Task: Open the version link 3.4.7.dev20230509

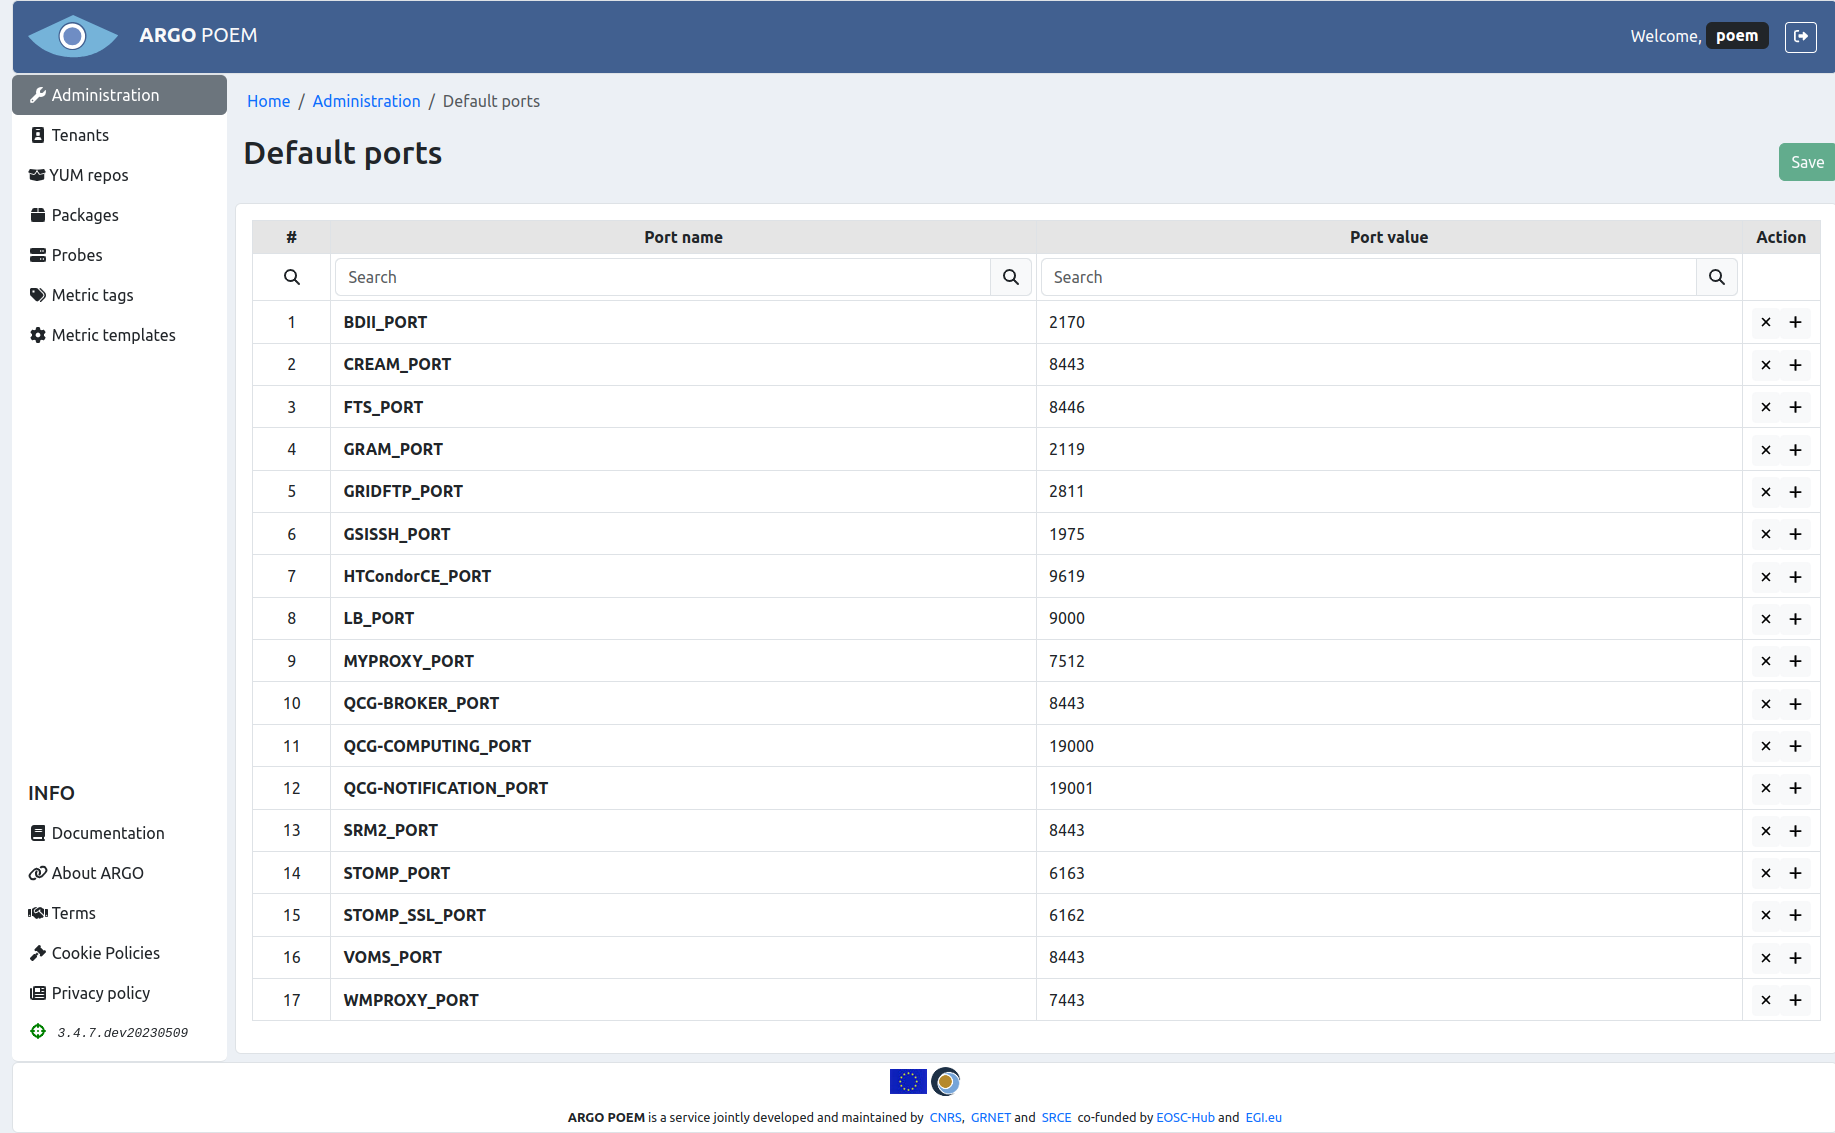Action: pos(122,1032)
